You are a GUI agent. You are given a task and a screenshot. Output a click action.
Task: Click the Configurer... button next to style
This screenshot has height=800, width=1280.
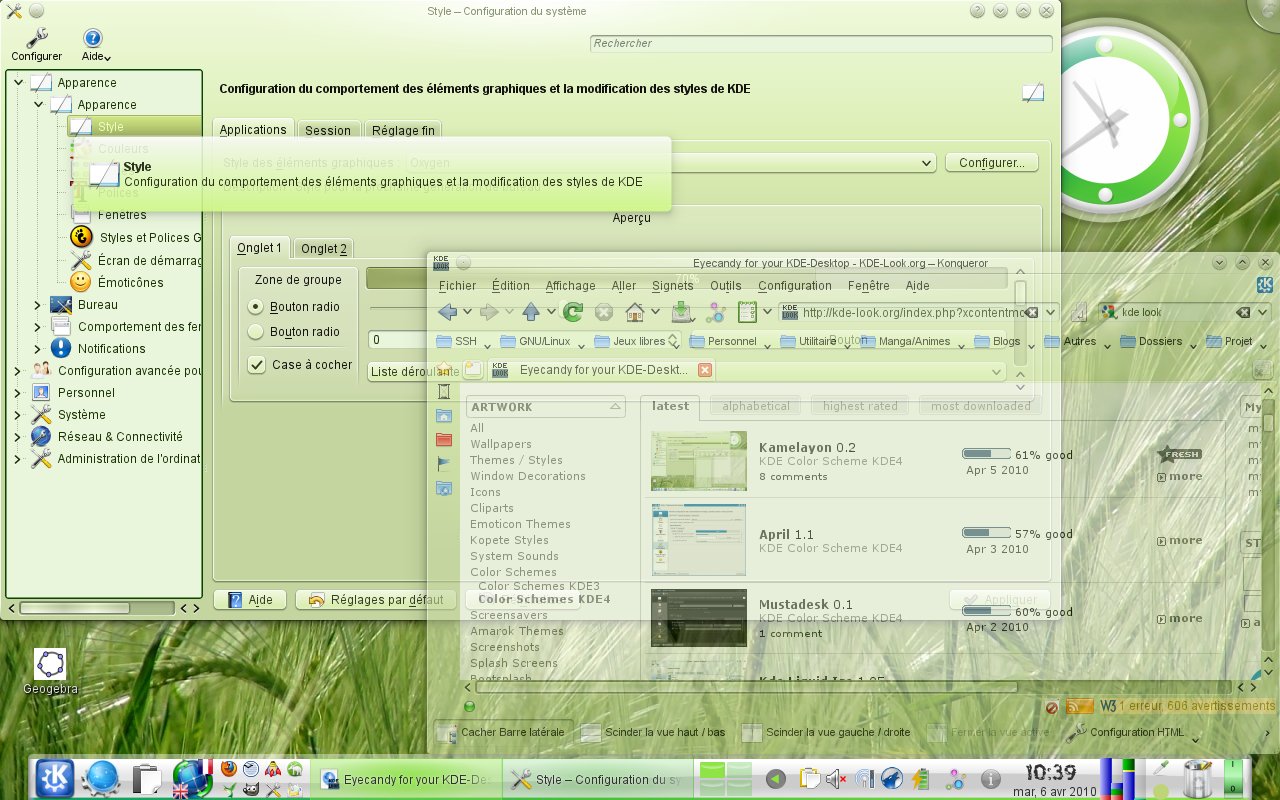(992, 162)
